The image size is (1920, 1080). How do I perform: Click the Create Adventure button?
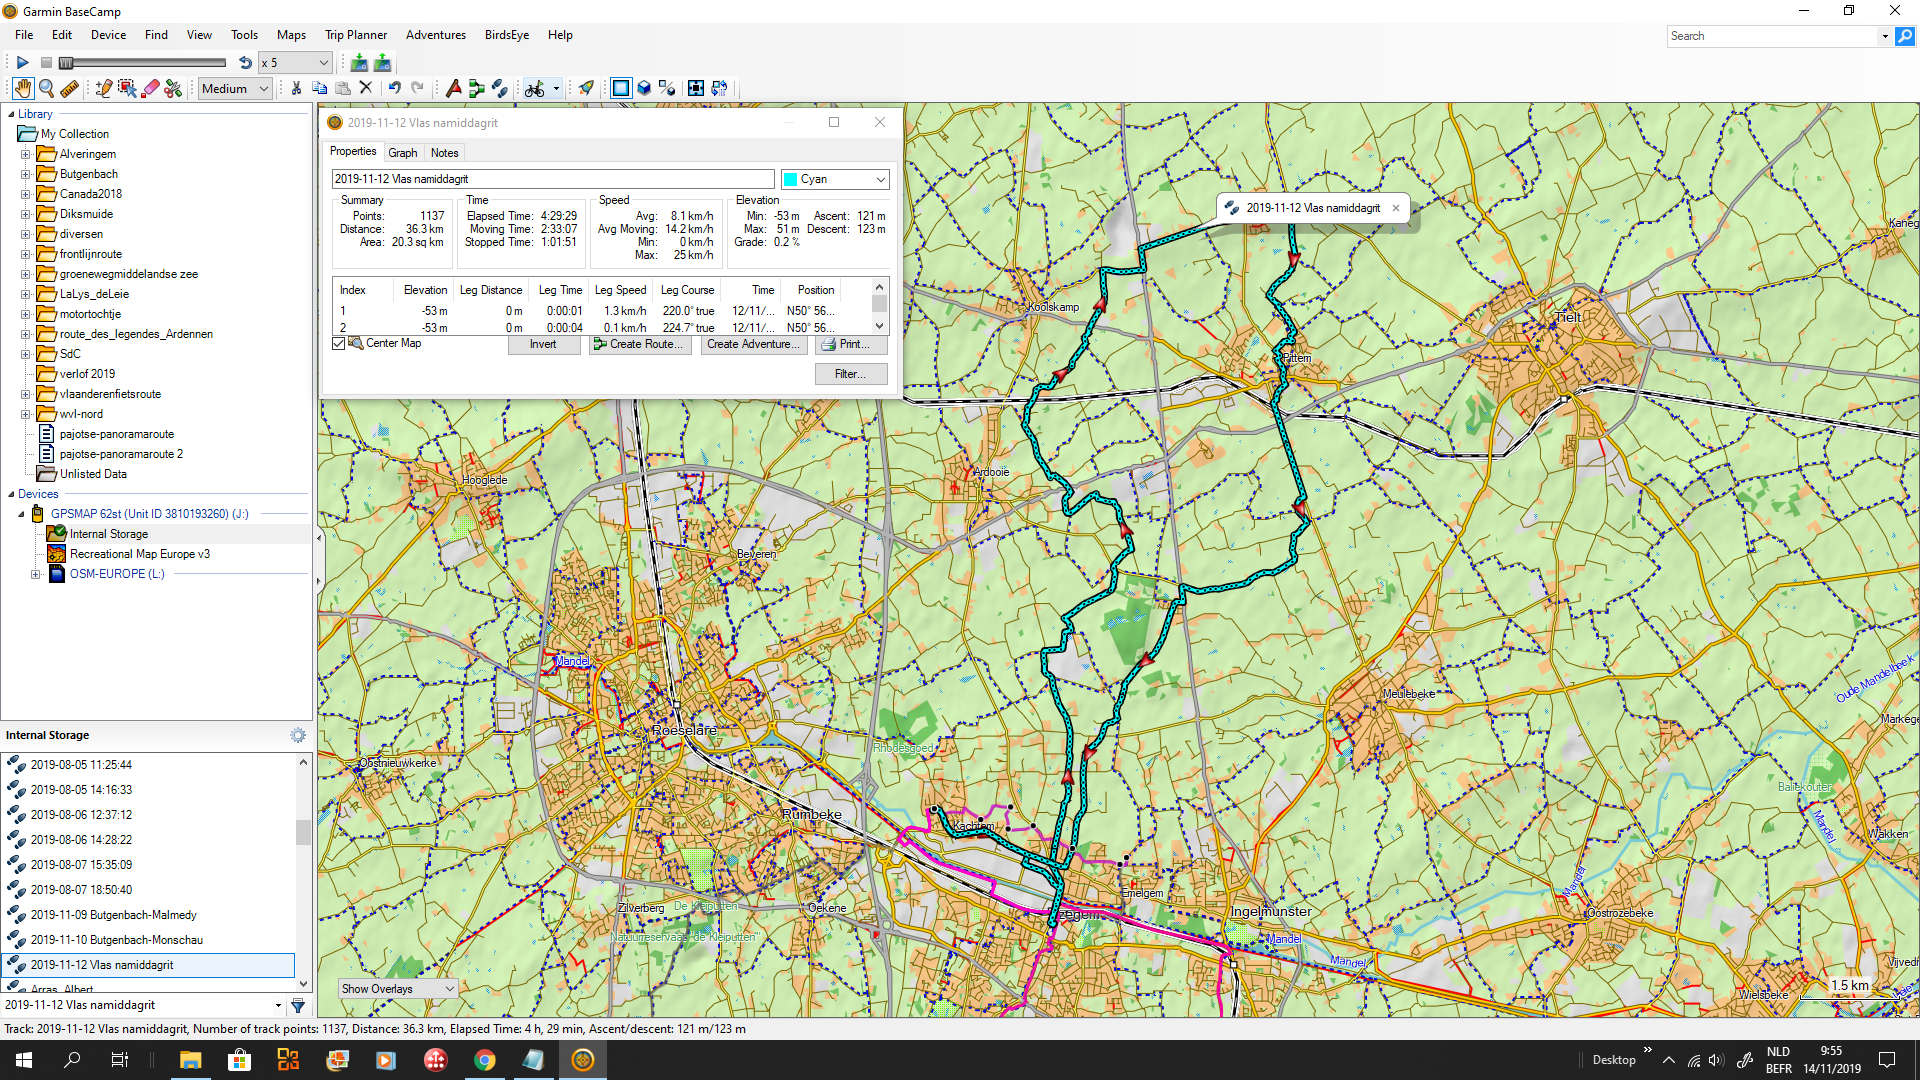[x=754, y=344]
